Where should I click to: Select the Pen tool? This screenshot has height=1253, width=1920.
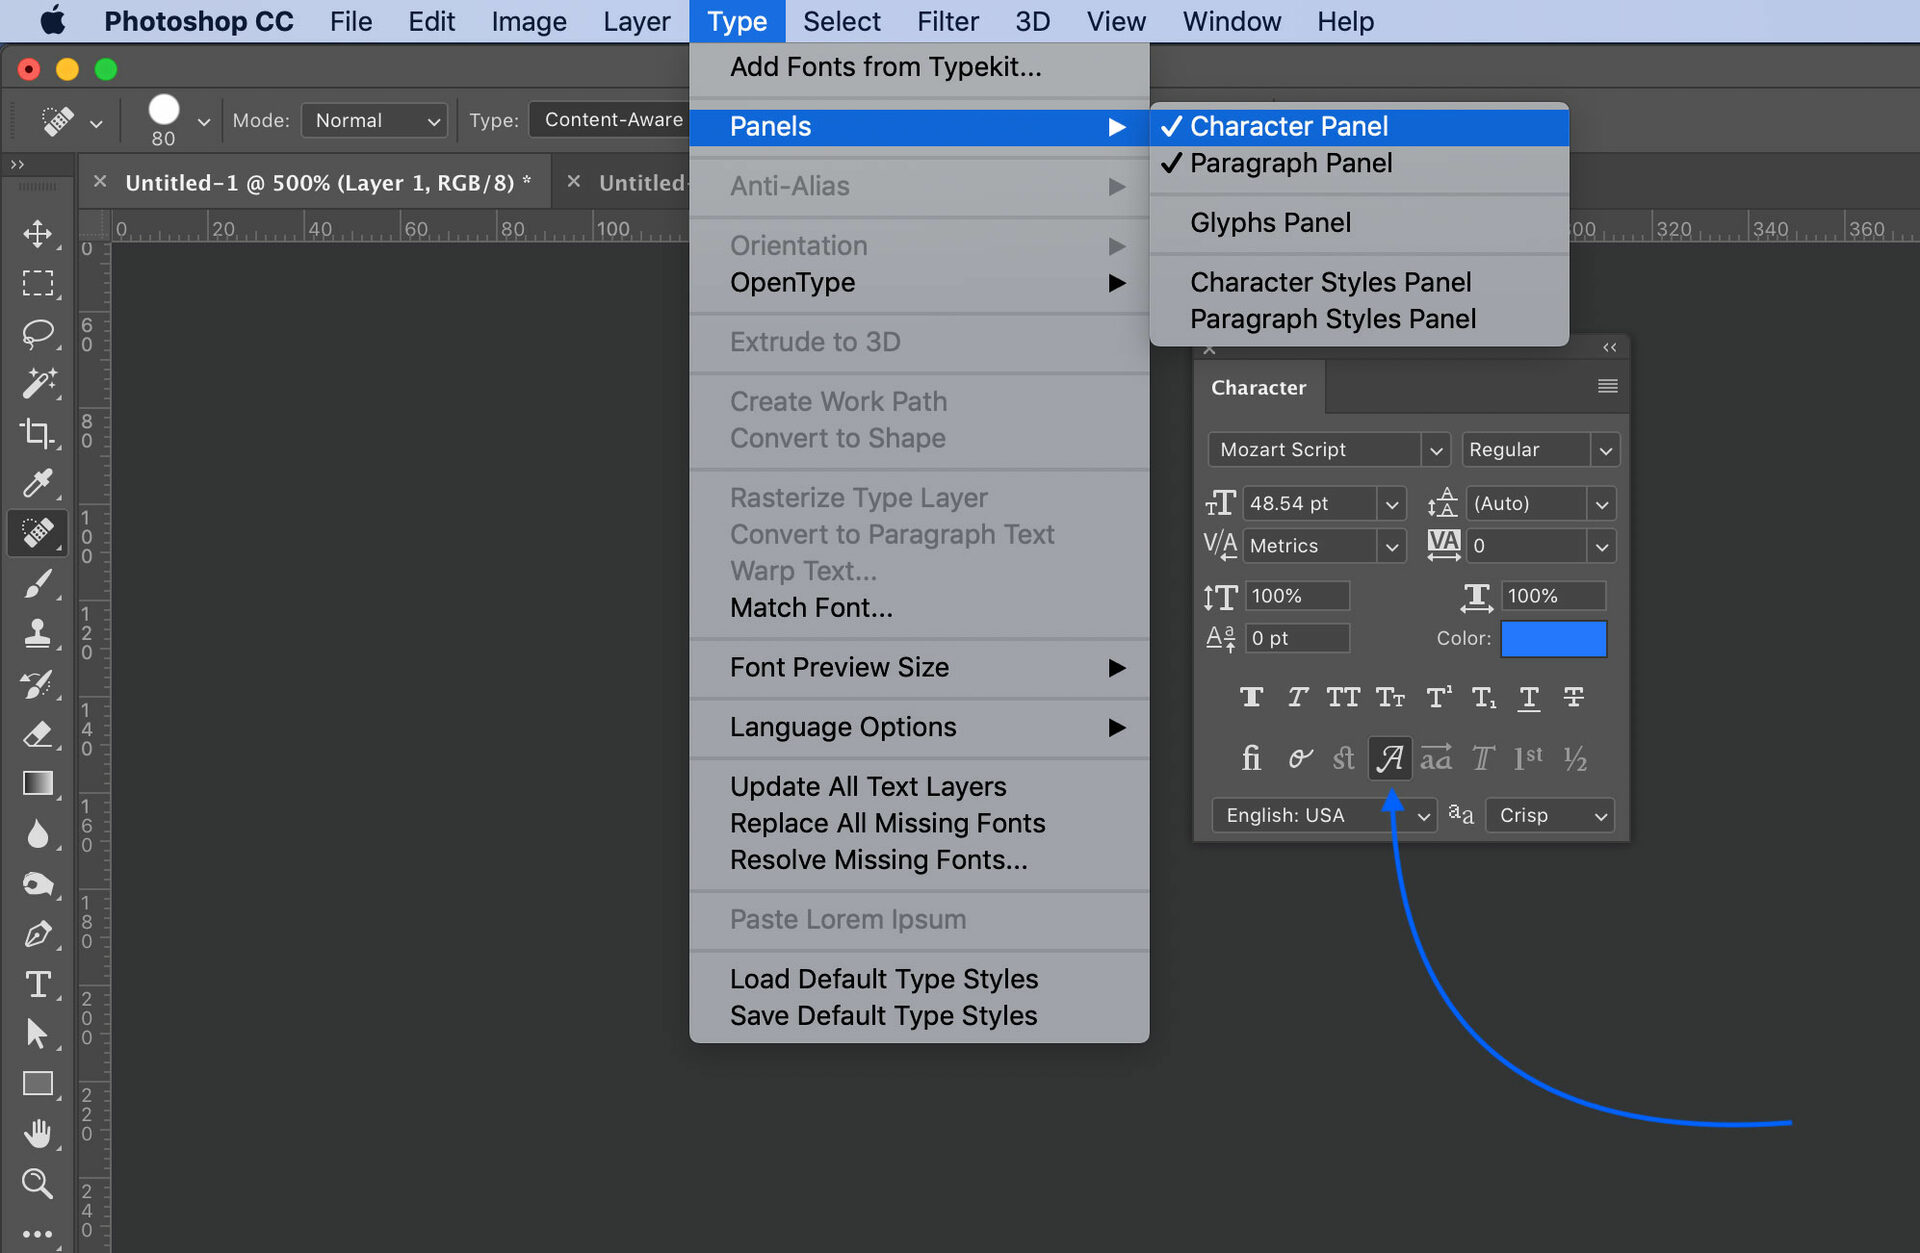click(38, 934)
